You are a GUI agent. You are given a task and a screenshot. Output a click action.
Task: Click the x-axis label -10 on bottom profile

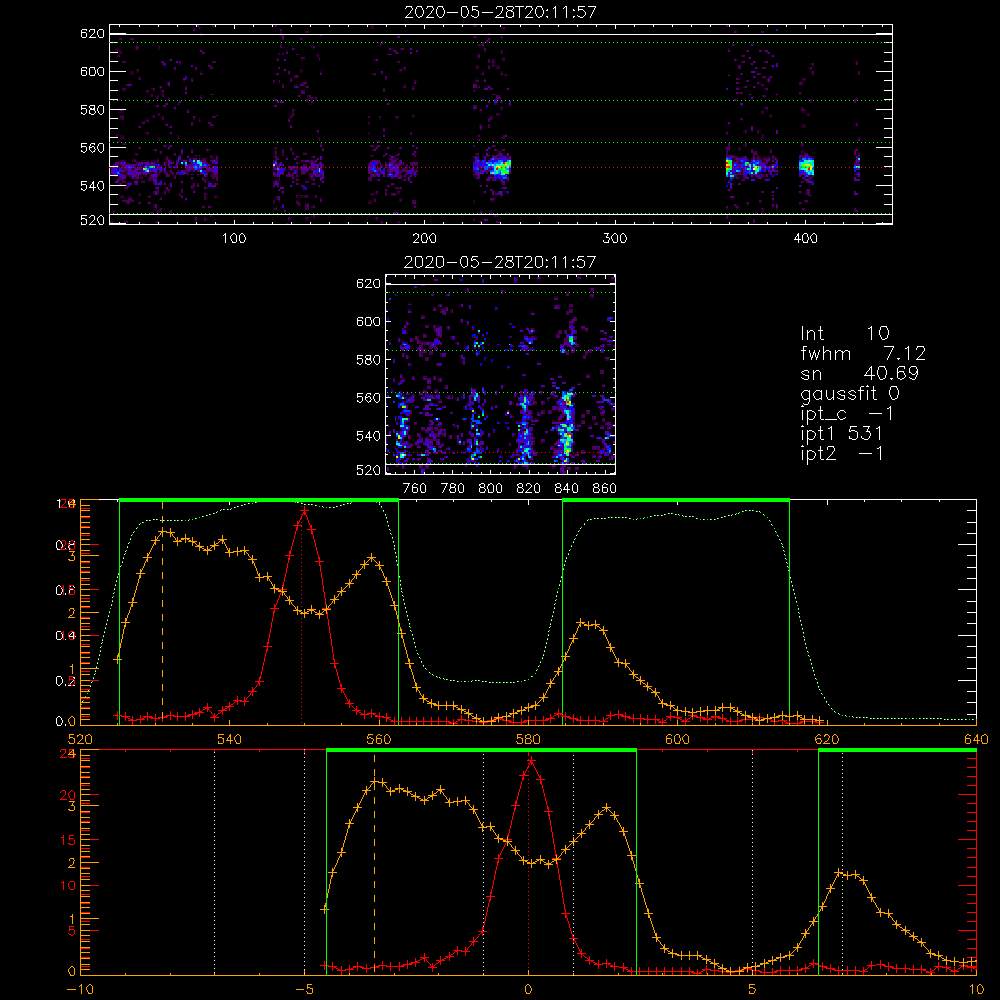80,989
